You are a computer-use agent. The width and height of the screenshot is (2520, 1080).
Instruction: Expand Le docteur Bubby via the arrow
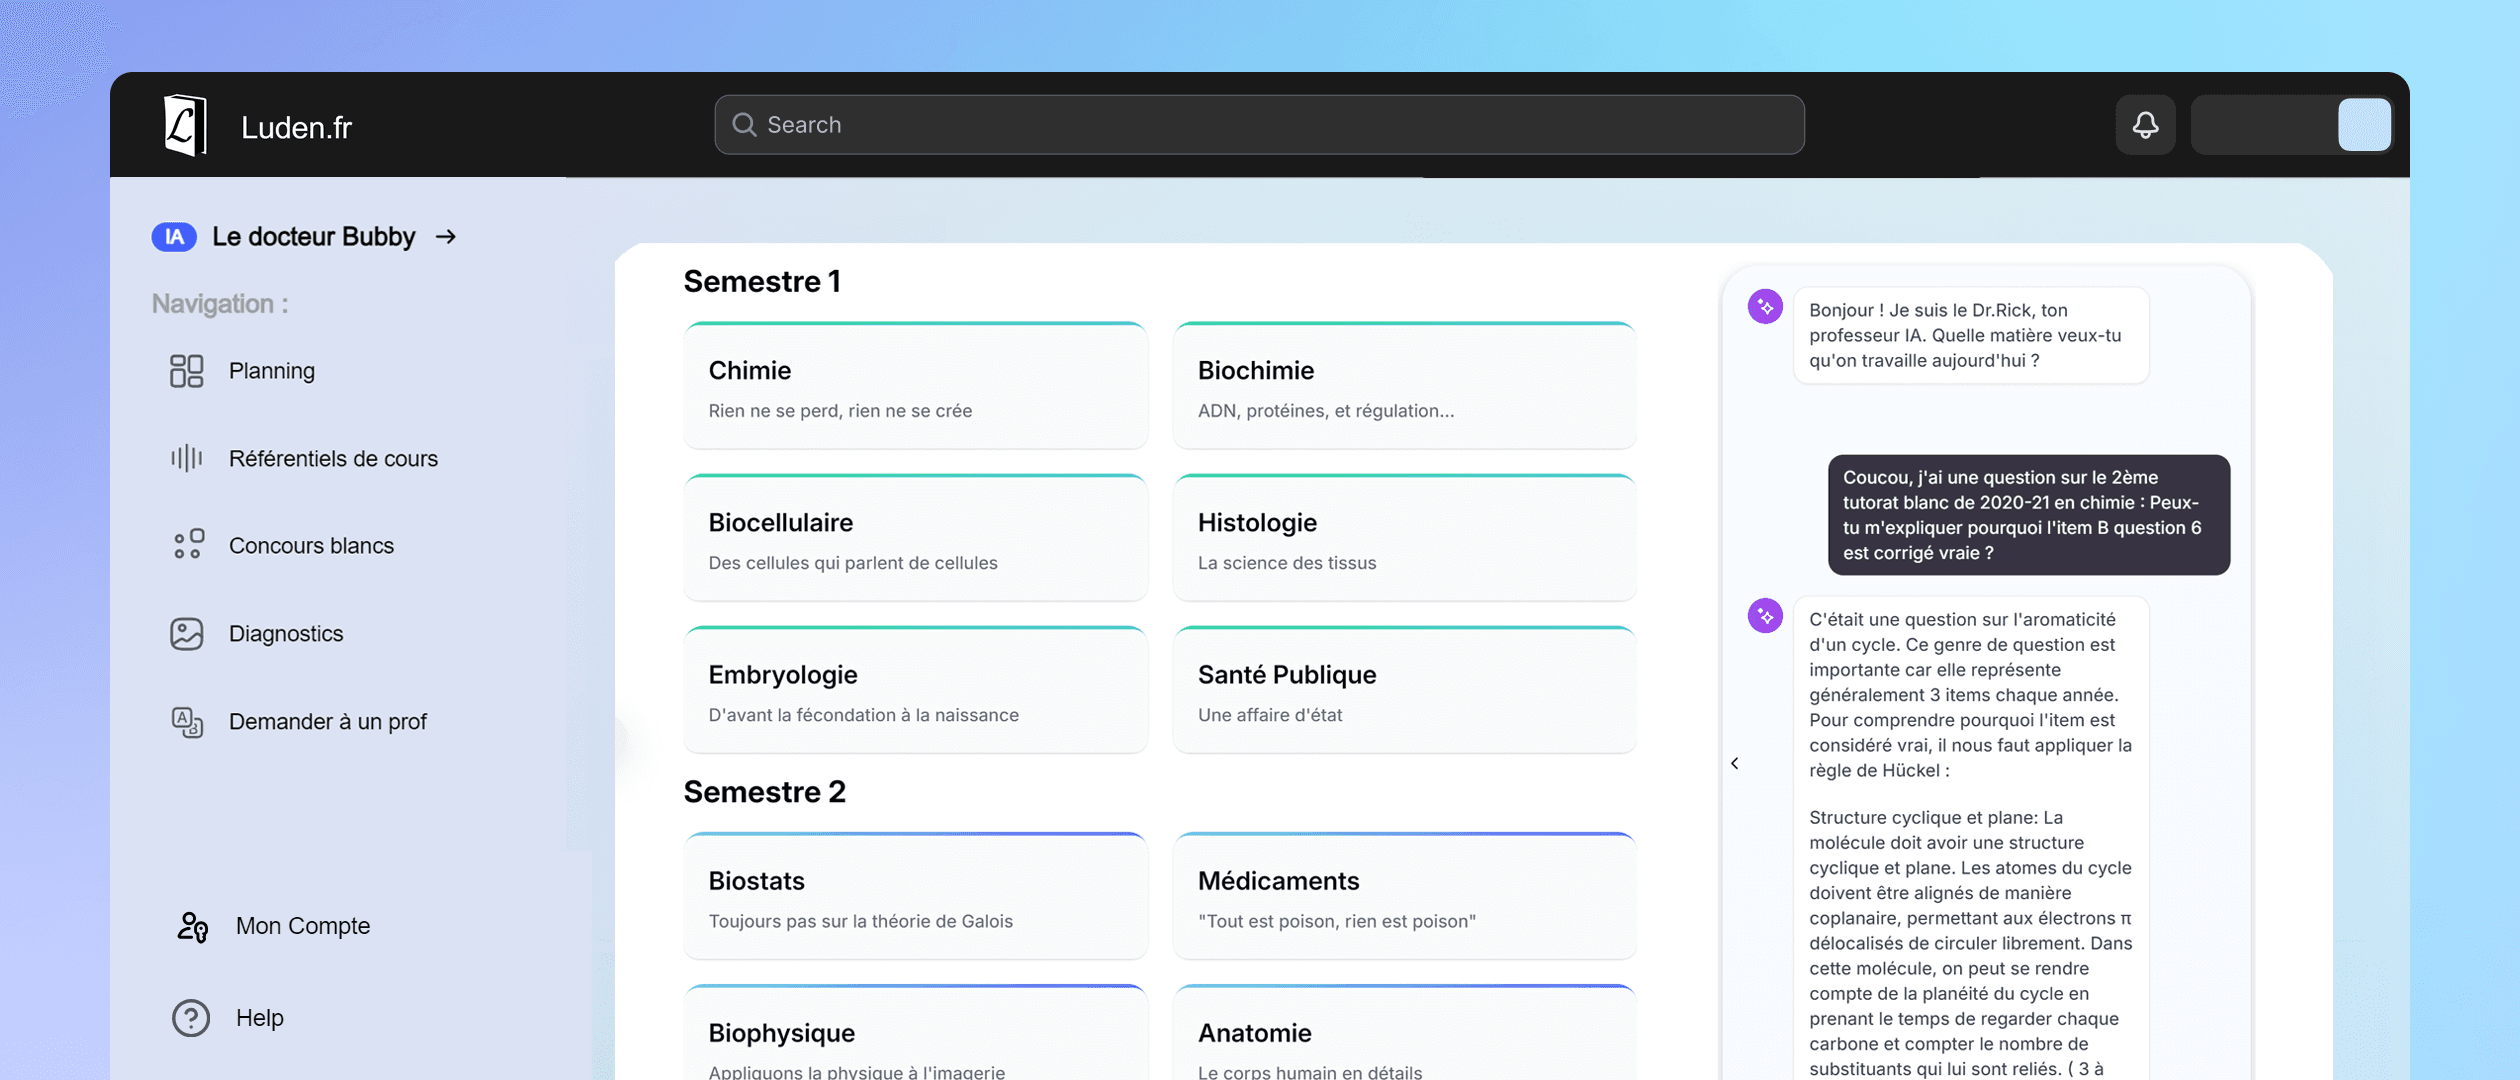446,237
